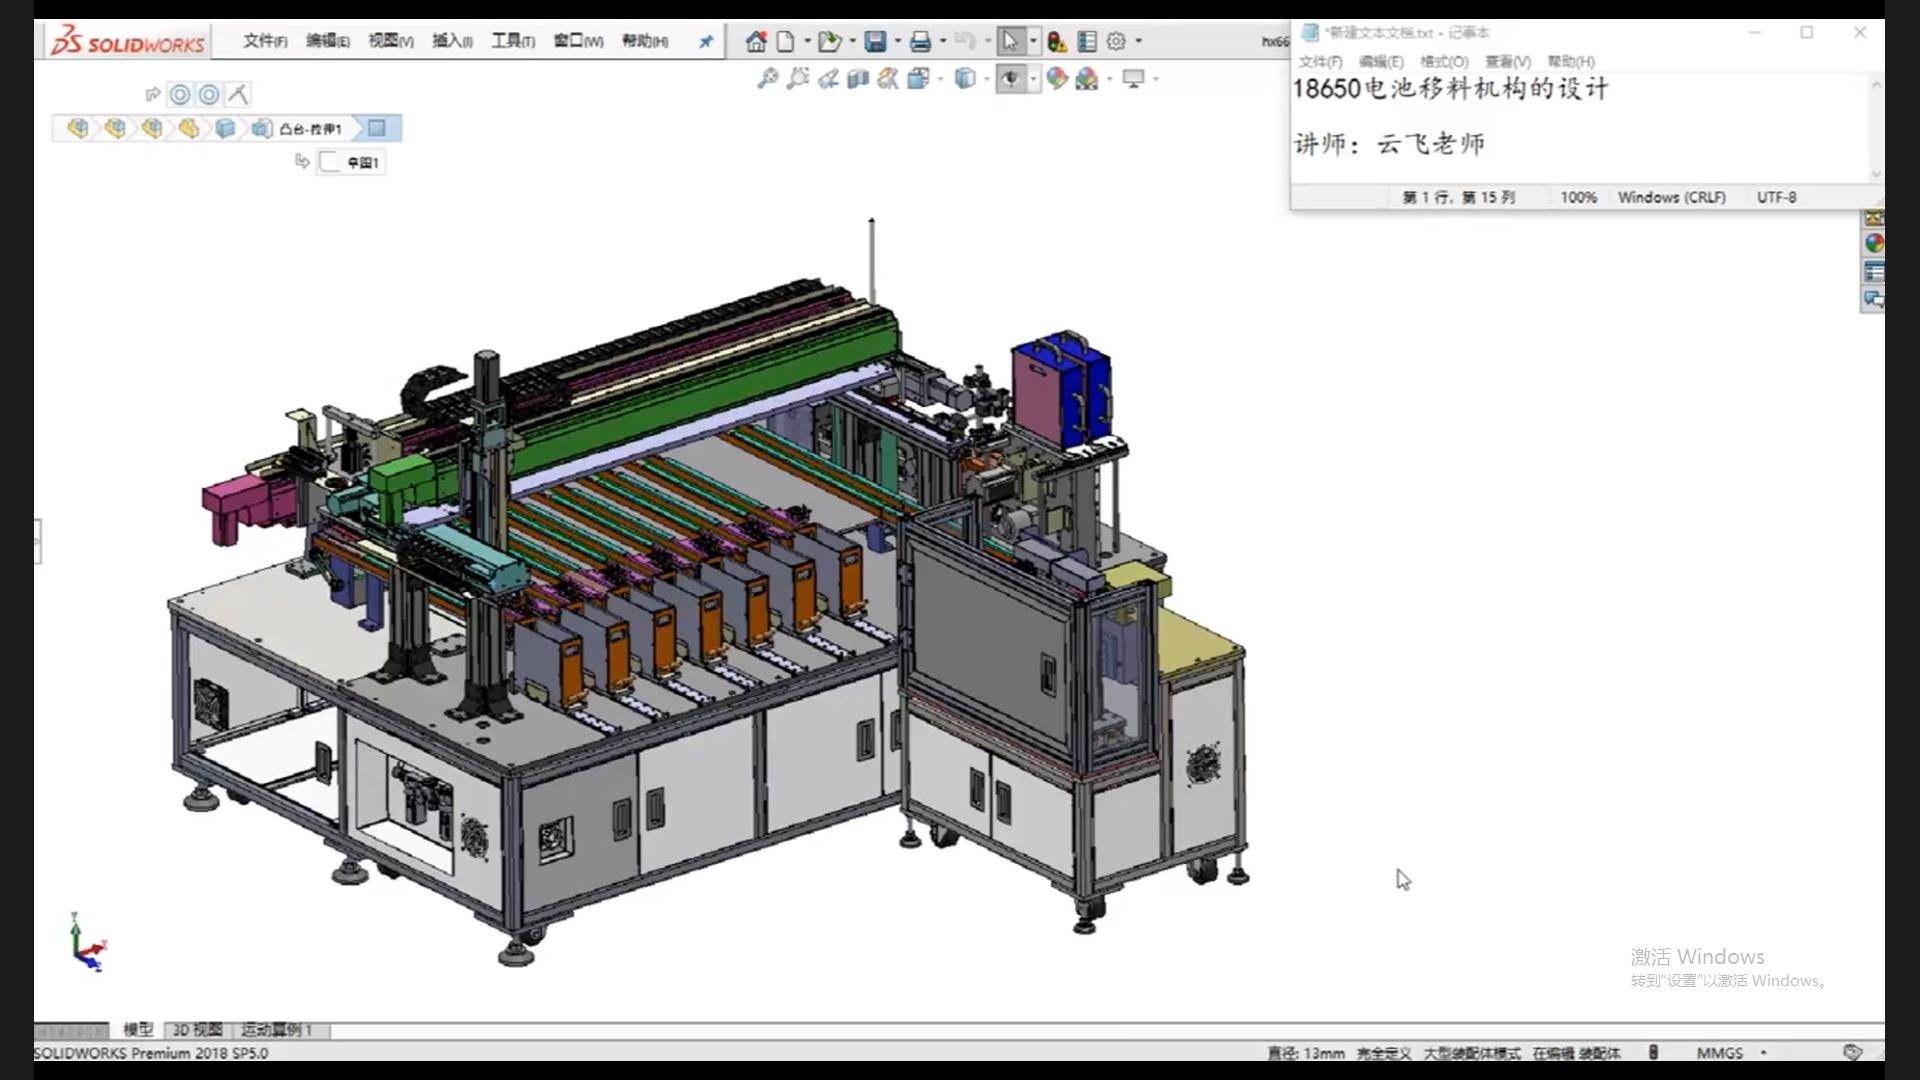Open the 窗口(W) menu in SolidWorks
This screenshot has height=1080, width=1920.
pos(578,41)
